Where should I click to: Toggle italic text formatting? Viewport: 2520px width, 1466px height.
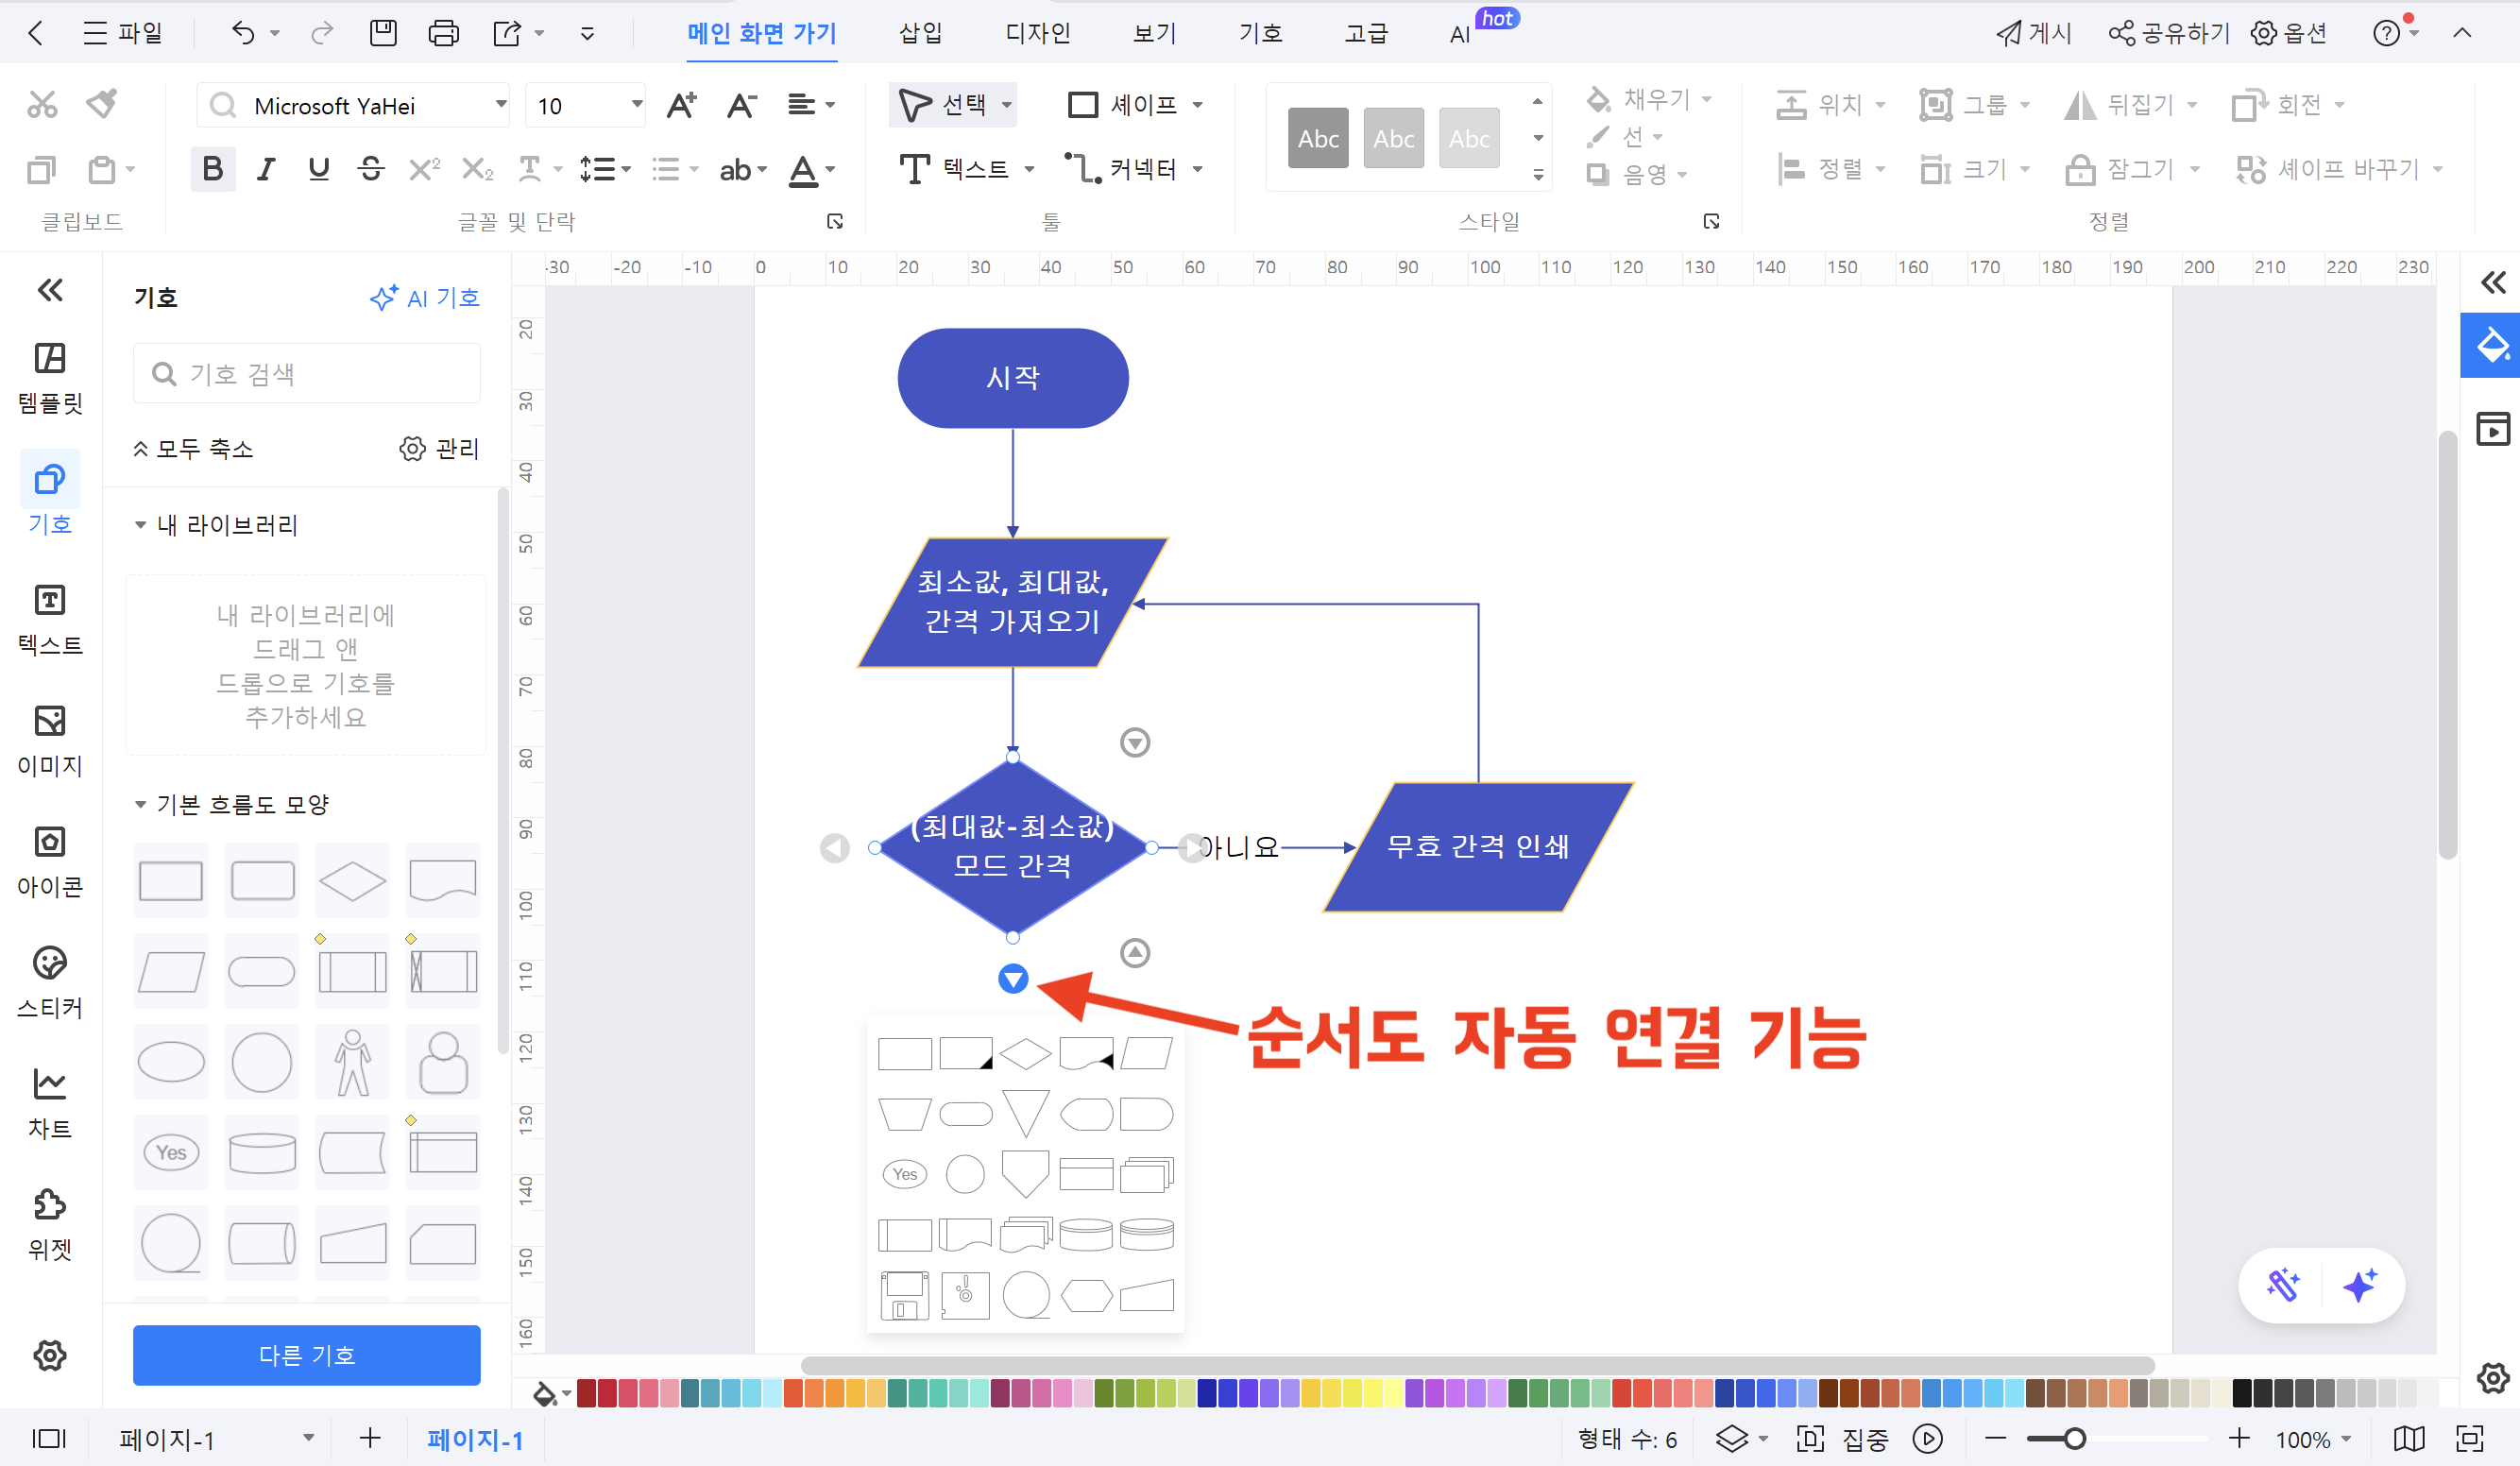click(265, 169)
